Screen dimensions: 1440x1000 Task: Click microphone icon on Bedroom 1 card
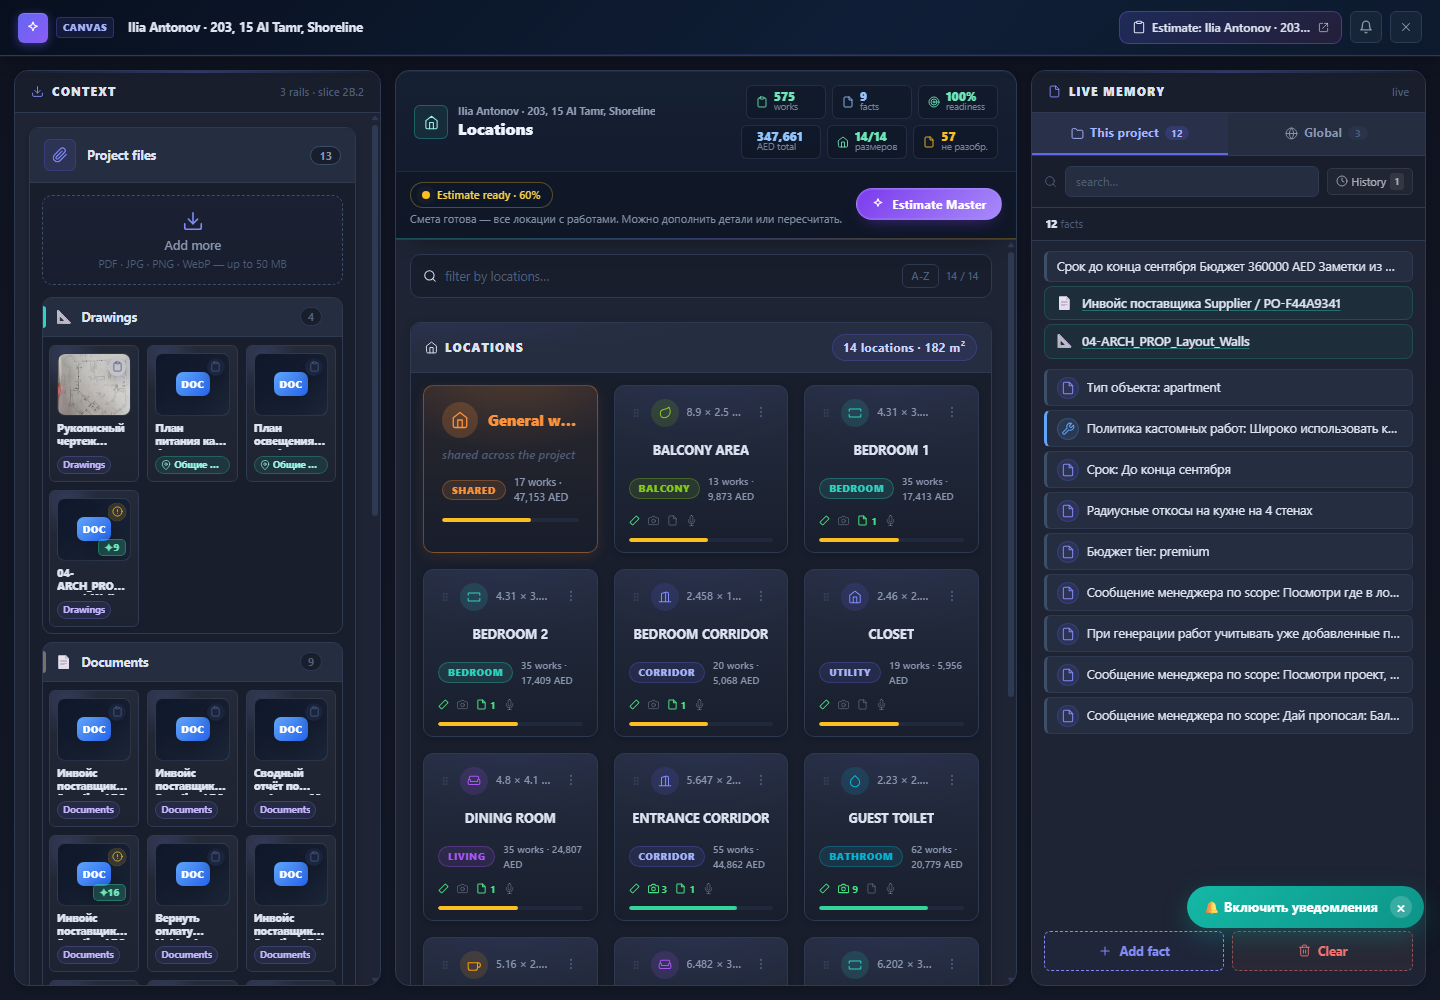coord(890,521)
